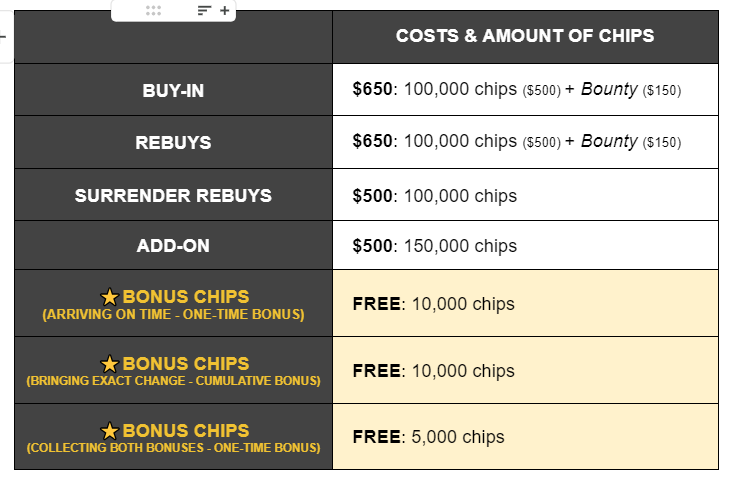742x490 pixels.
Task: Click the BRINGING EXACT CHANGE subtitle text
Action: click(173, 381)
